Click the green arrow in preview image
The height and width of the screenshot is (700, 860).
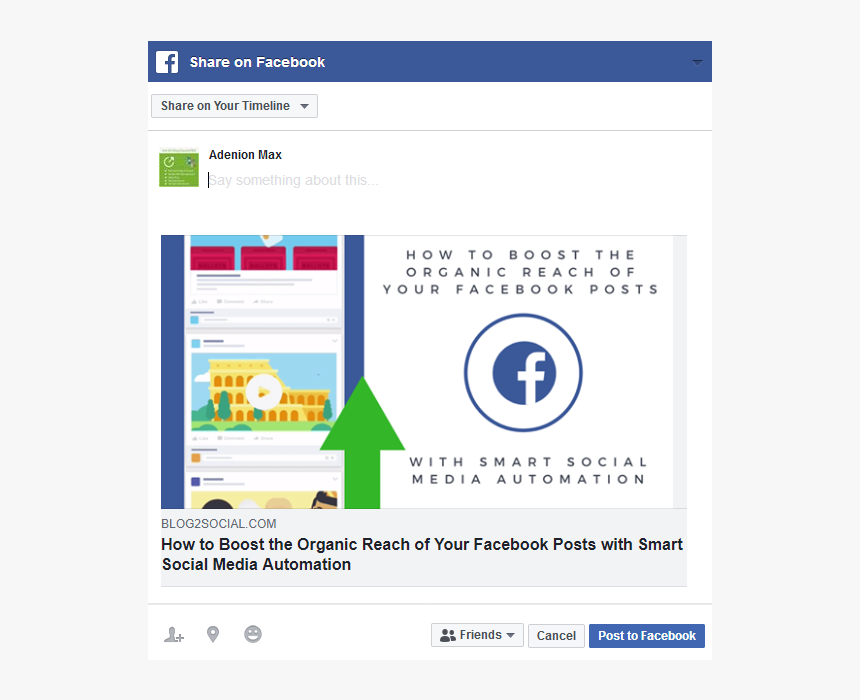(x=363, y=442)
